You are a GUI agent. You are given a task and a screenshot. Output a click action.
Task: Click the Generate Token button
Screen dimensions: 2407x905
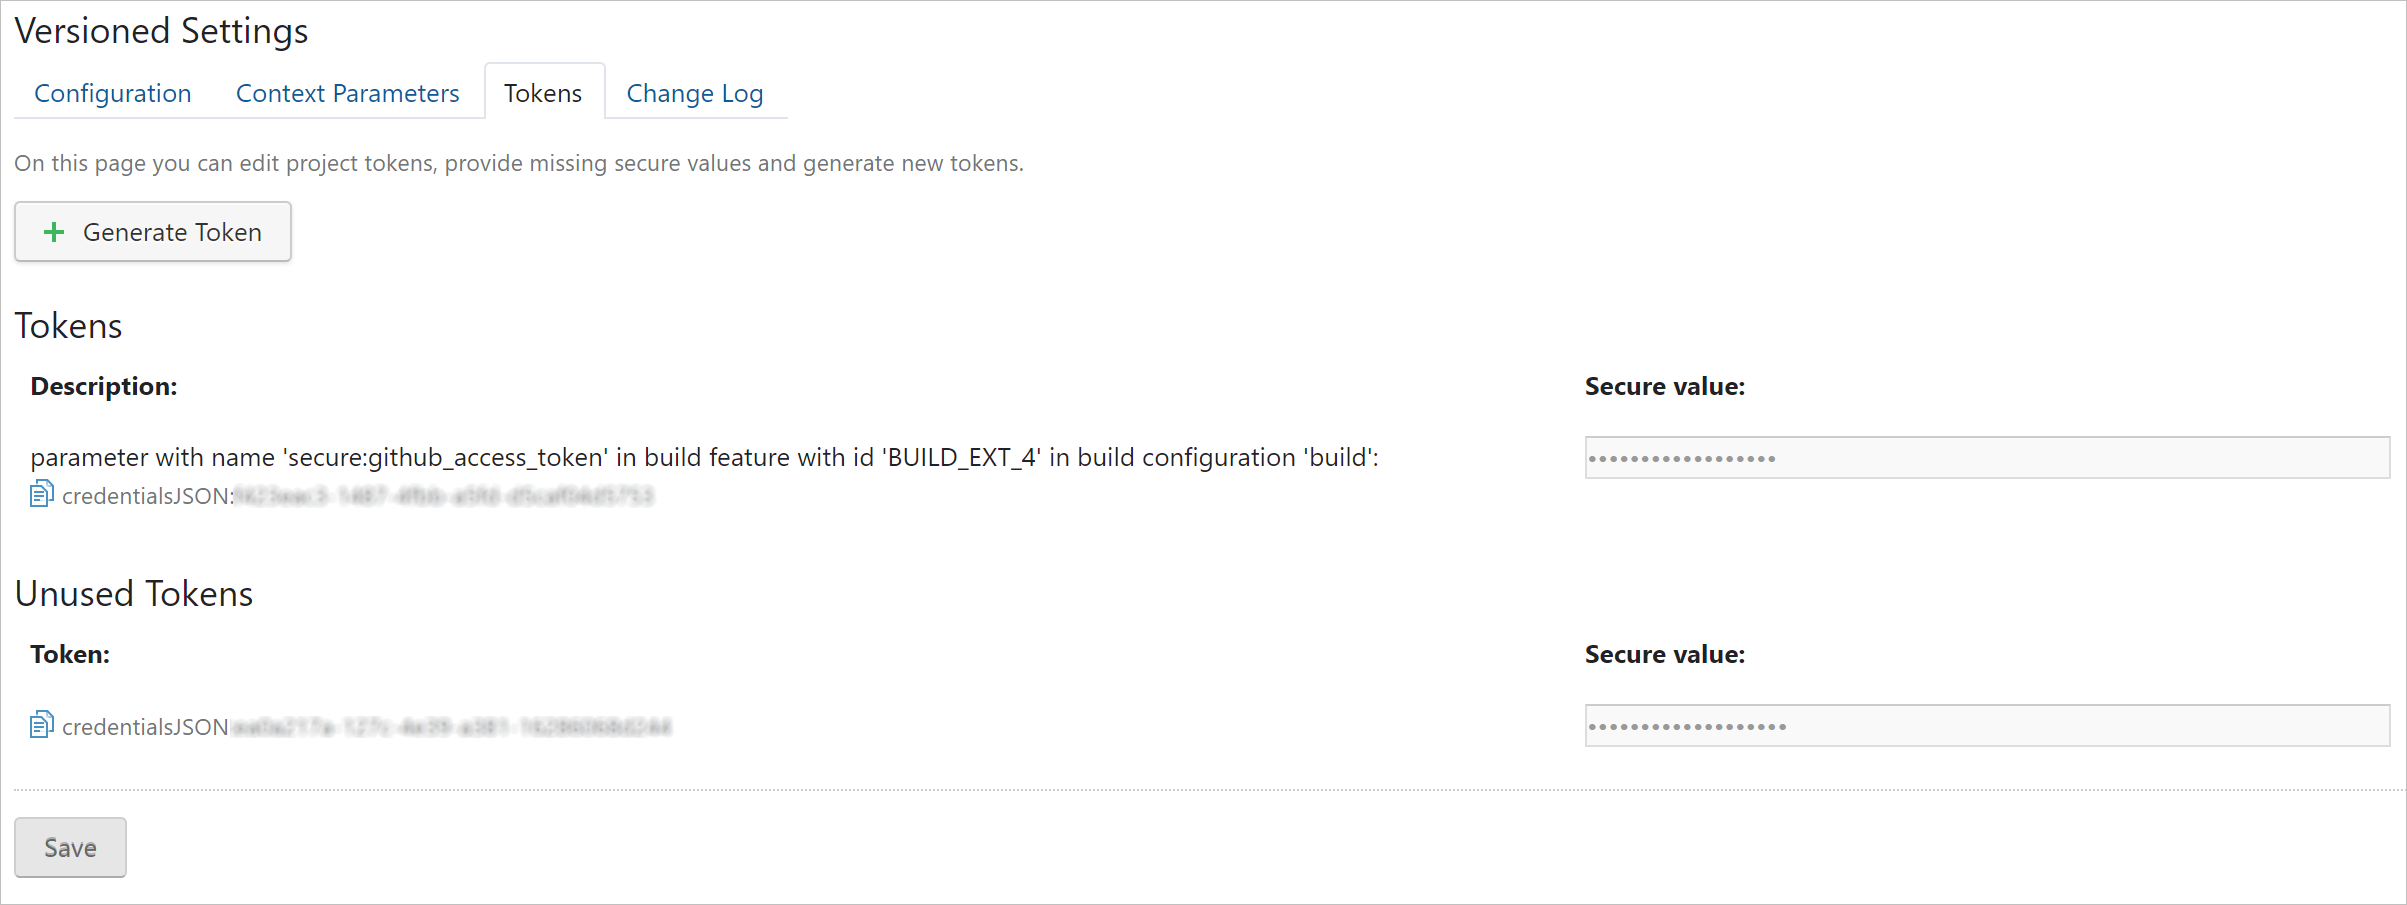[x=153, y=232]
